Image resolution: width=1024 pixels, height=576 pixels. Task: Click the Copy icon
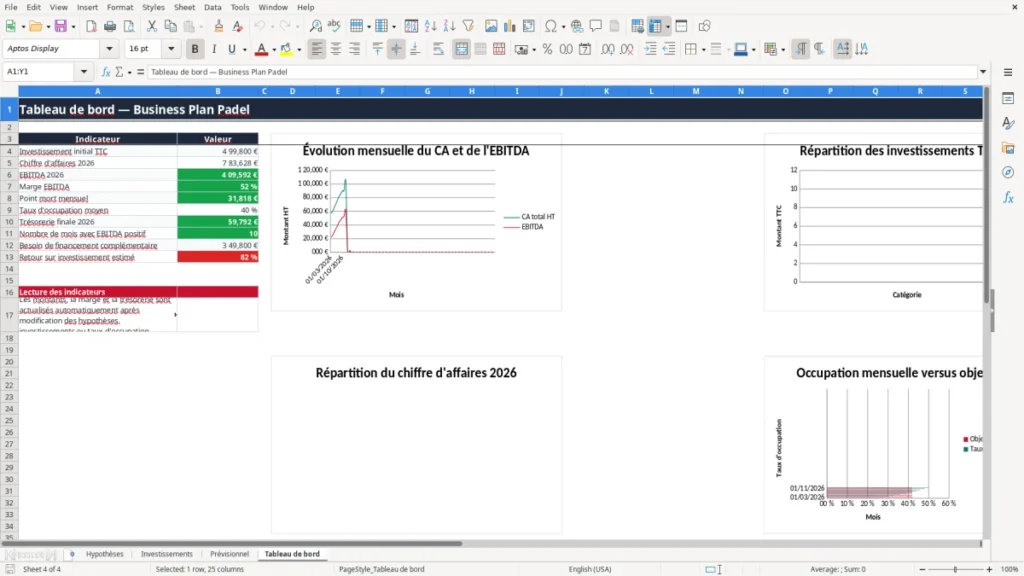coord(170,26)
